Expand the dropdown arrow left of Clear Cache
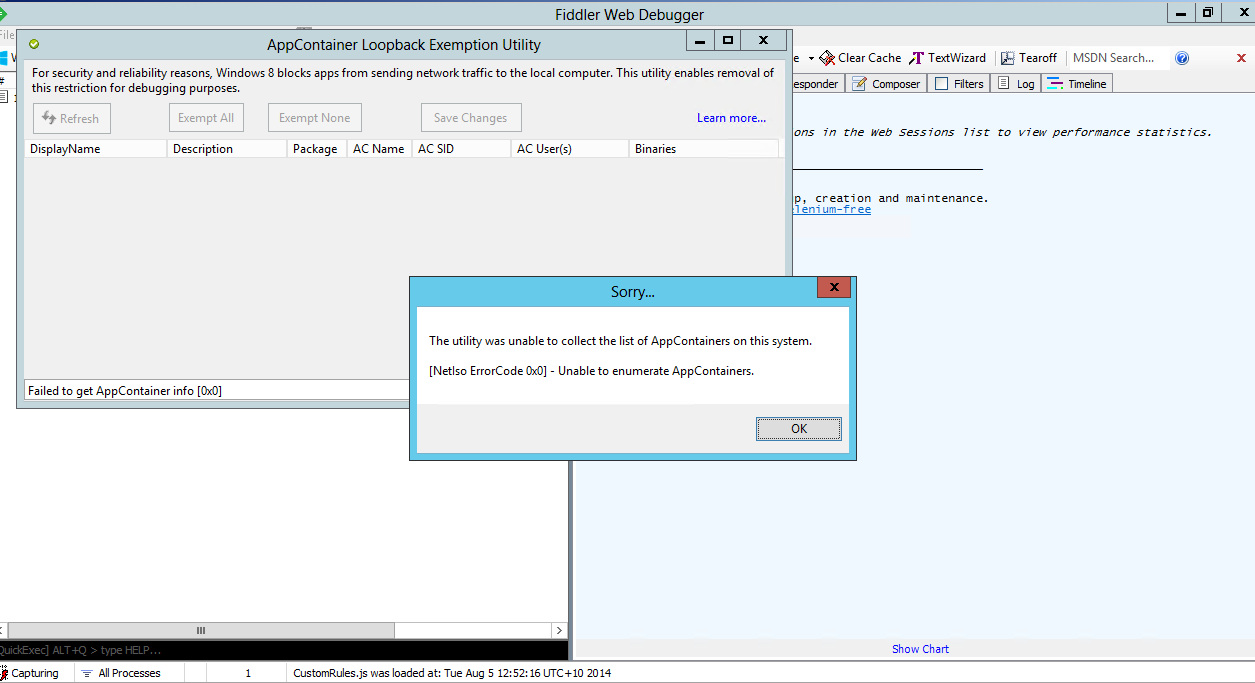1255x683 pixels. [x=811, y=58]
